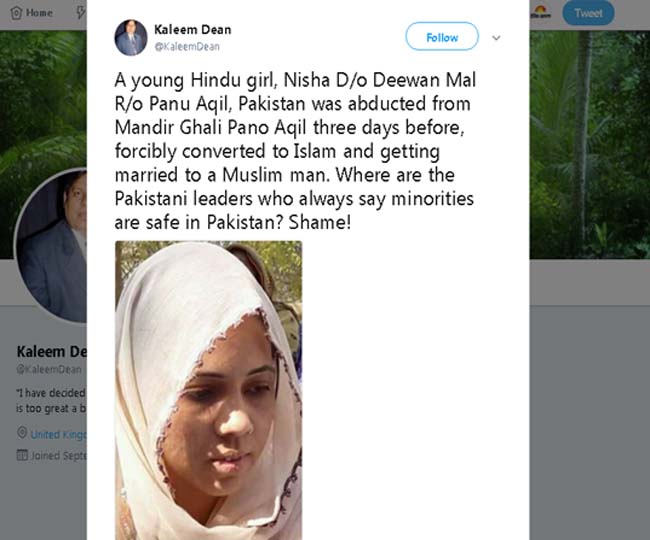Click the sidebar @KaleemDean handle below profile name

pyautogui.click(x=50, y=369)
